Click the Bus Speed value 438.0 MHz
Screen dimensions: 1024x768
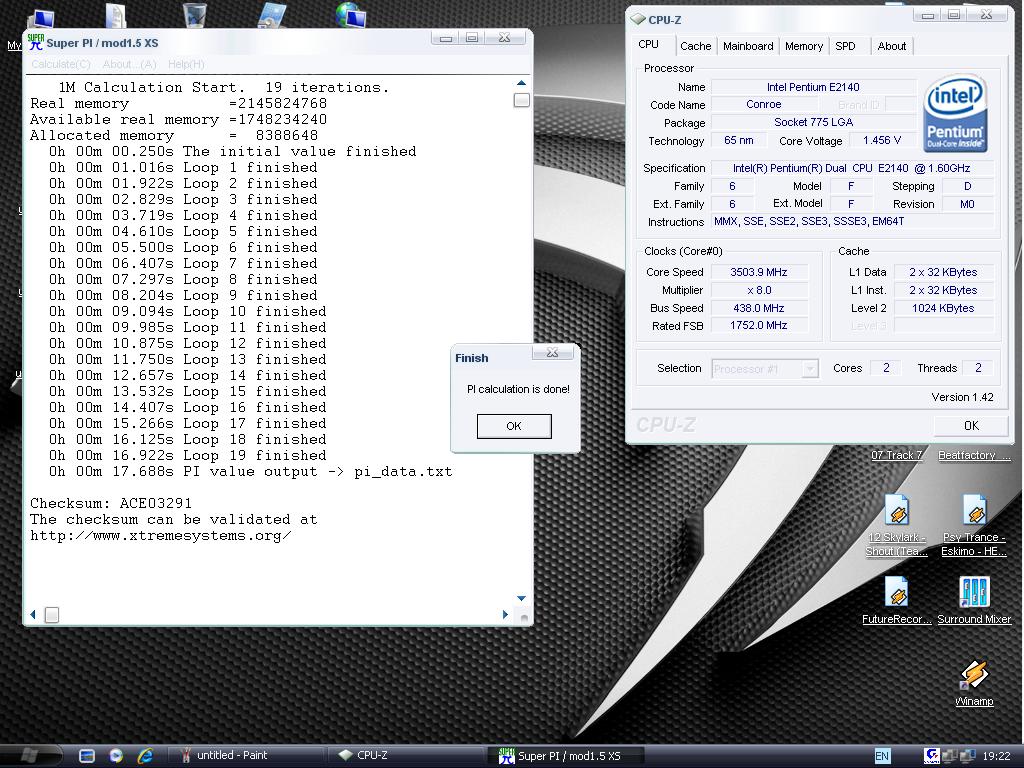coord(759,308)
